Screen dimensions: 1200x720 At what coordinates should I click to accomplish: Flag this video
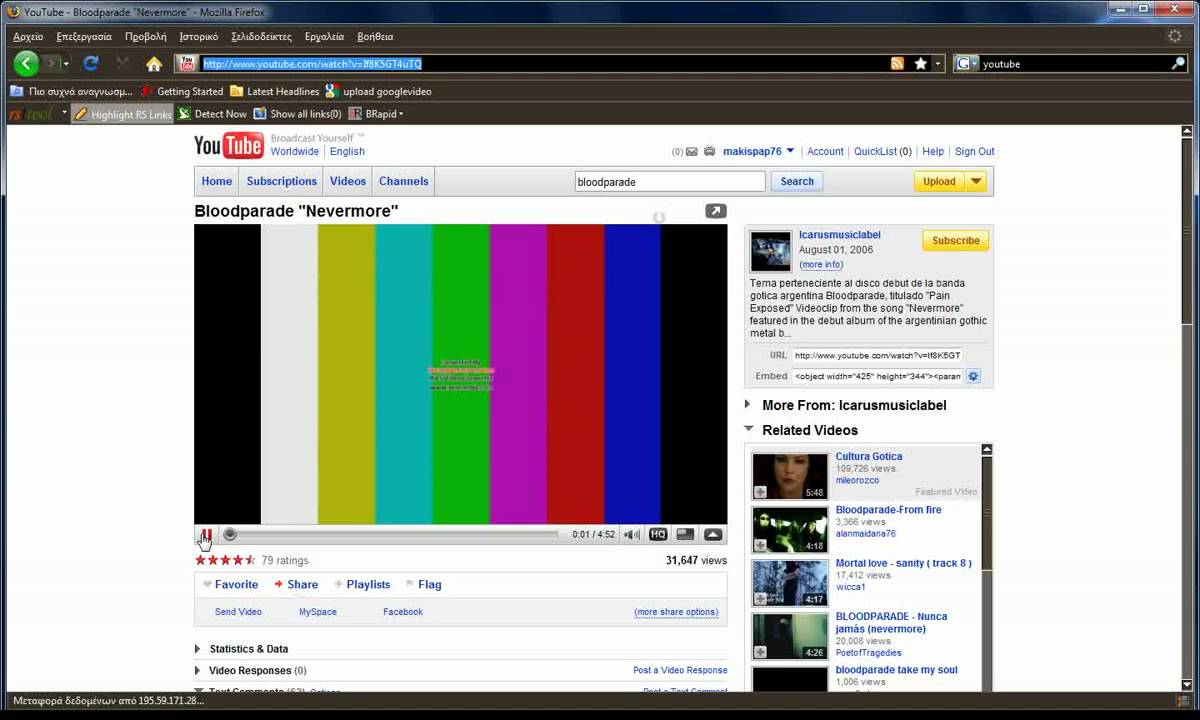pos(423,585)
